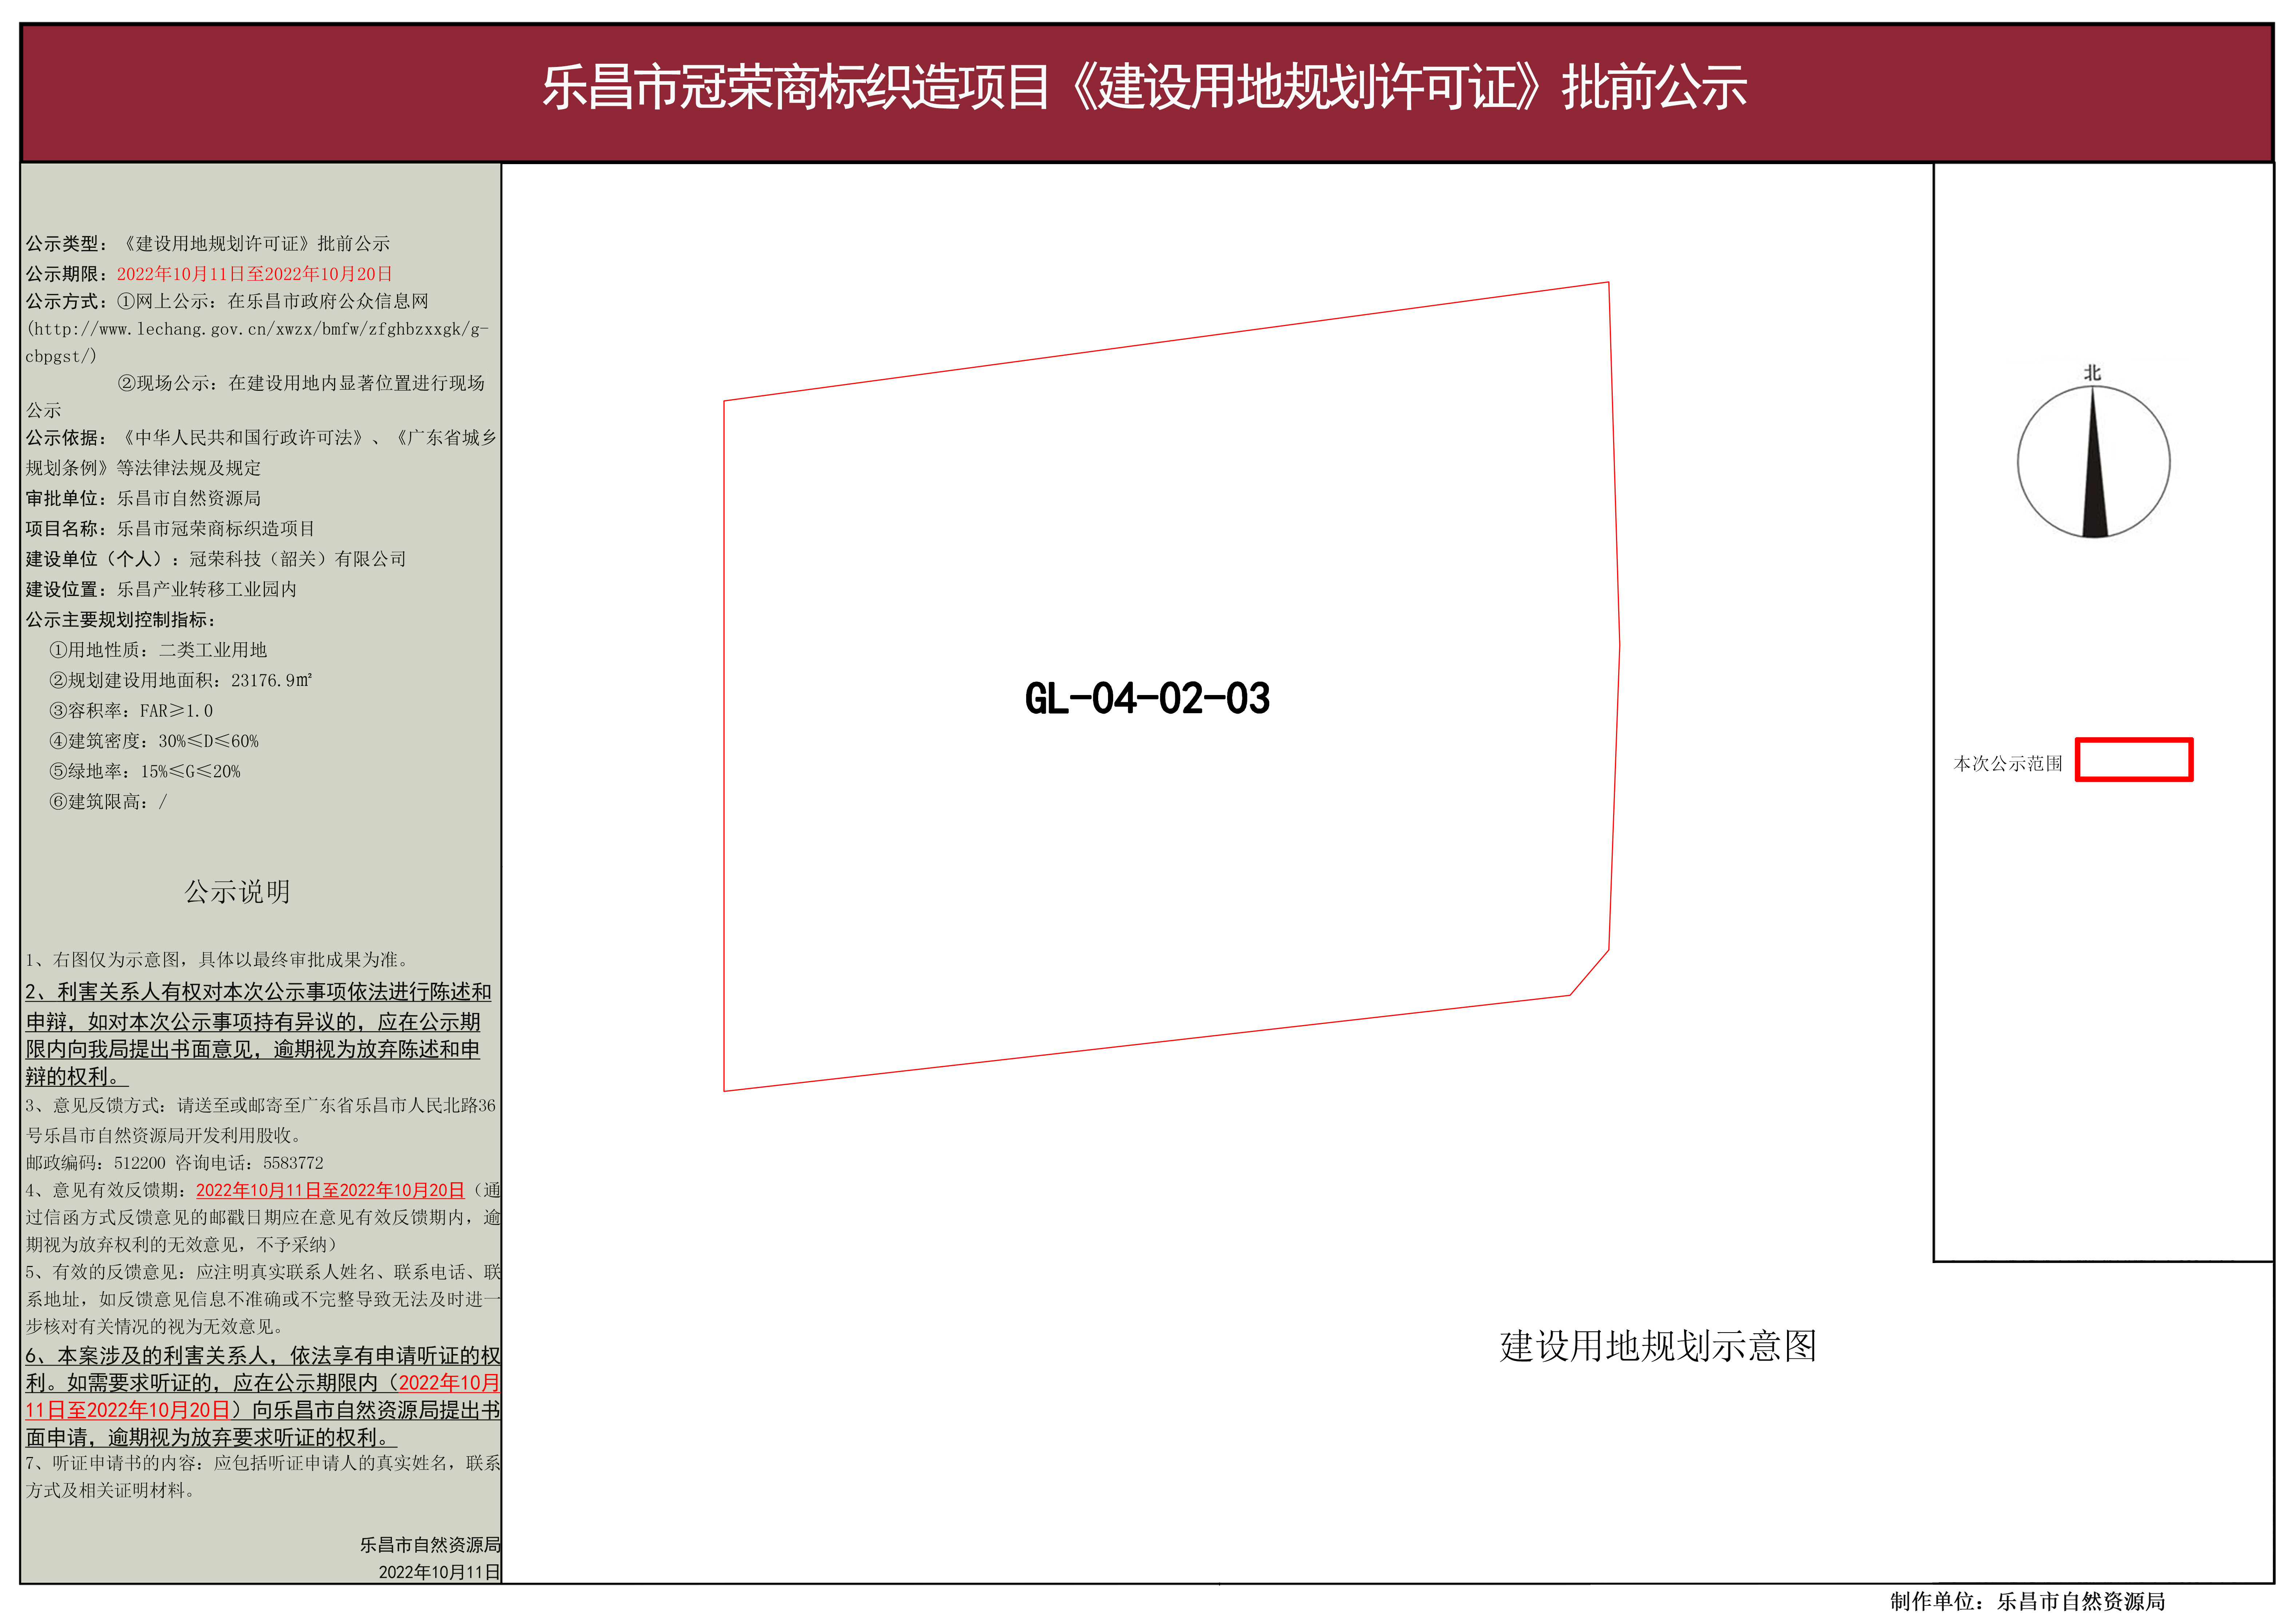2295x1624 pixels.
Task: Click the 乐昌市自然资源局 signature above the date
Action: (x=430, y=1545)
